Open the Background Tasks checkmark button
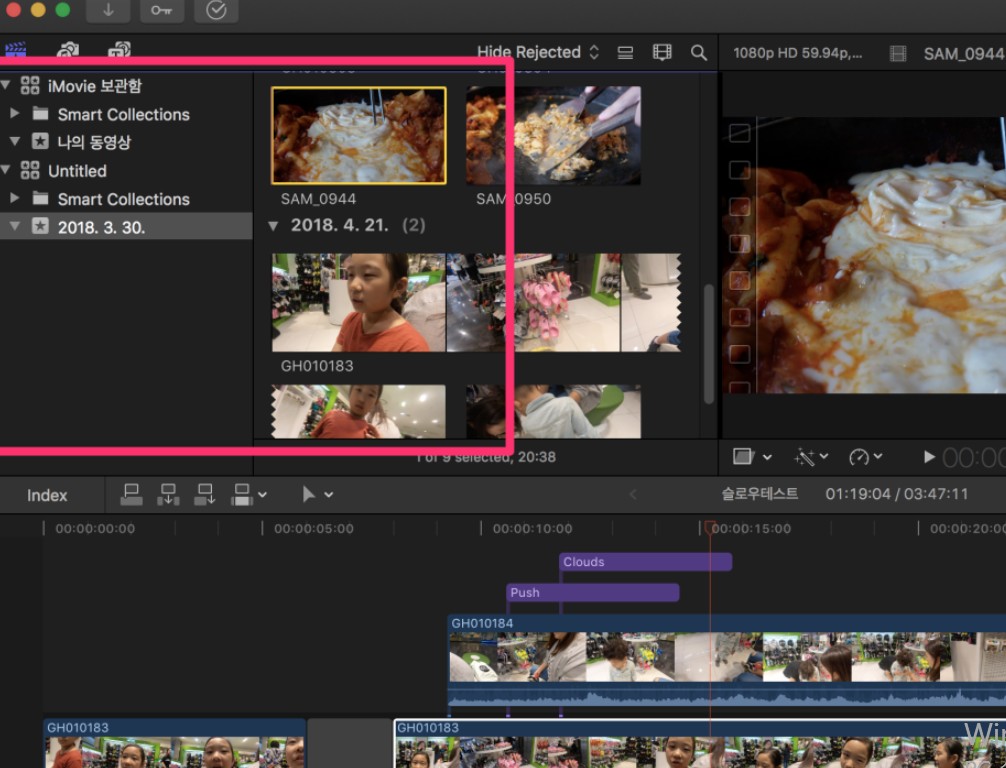1006x768 pixels. [216, 10]
